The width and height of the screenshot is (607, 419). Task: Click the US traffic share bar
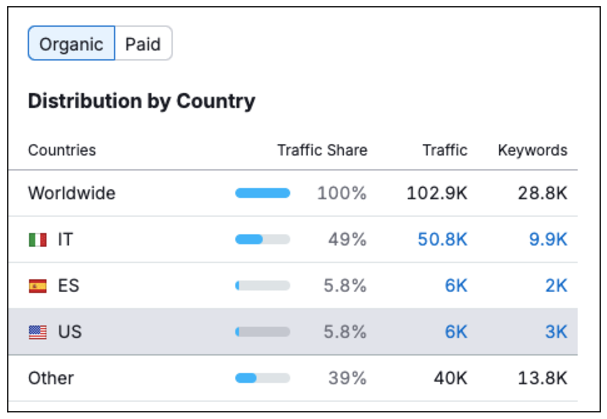tap(262, 332)
